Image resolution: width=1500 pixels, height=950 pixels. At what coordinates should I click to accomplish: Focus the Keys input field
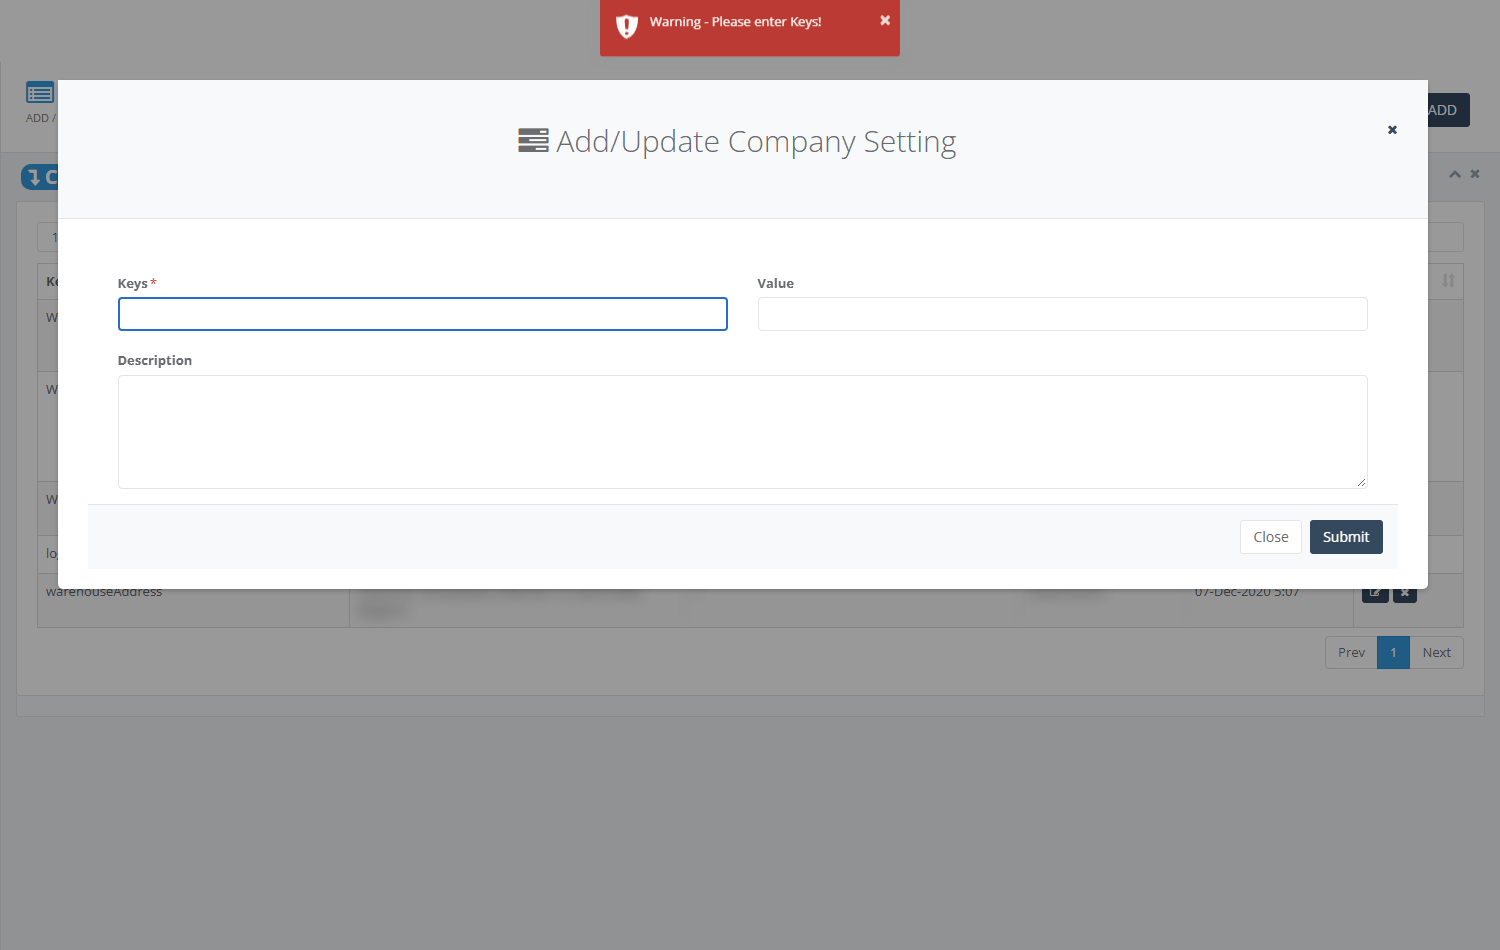tap(423, 314)
